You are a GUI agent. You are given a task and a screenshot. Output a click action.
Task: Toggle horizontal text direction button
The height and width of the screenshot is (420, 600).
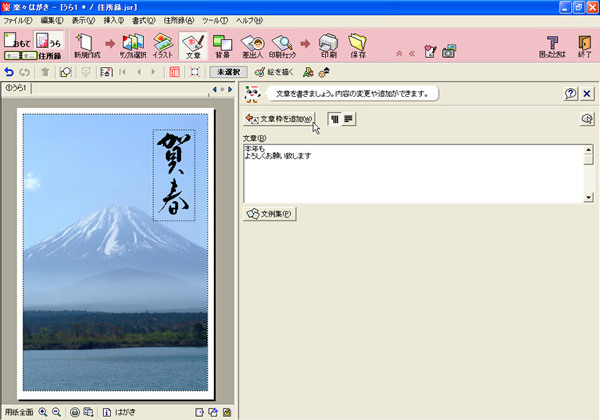(x=350, y=119)
